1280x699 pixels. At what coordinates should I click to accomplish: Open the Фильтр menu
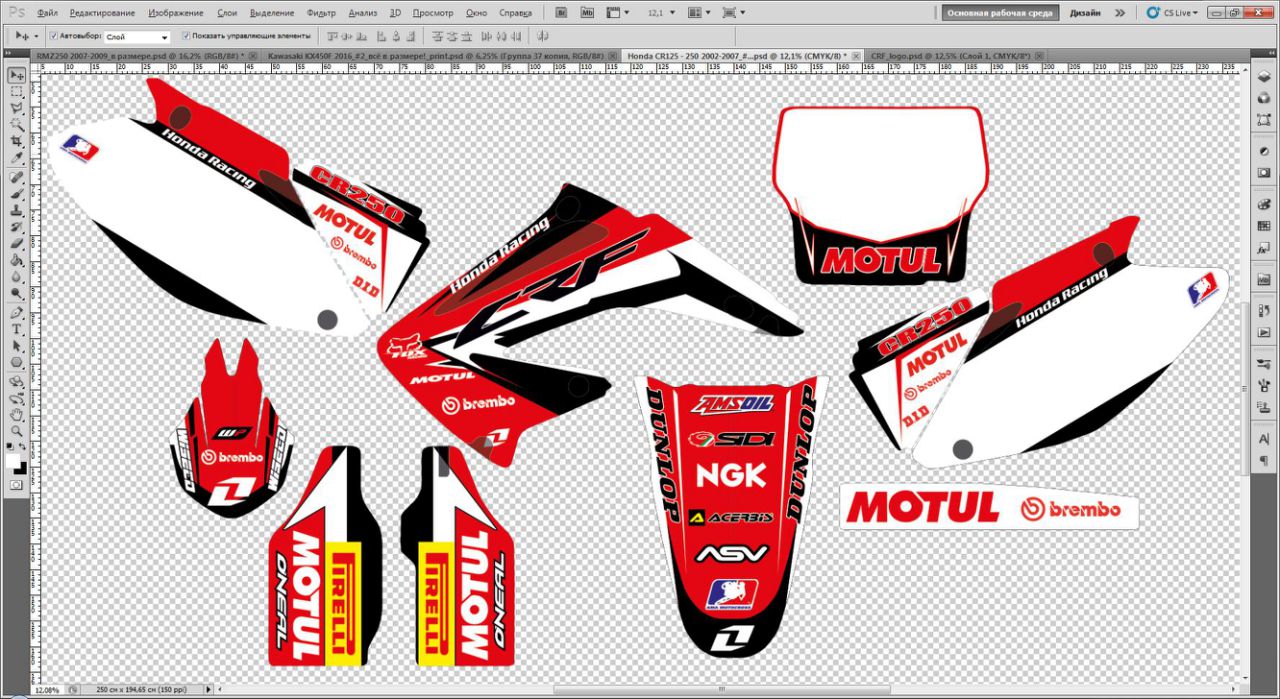(x=322, y=13)
